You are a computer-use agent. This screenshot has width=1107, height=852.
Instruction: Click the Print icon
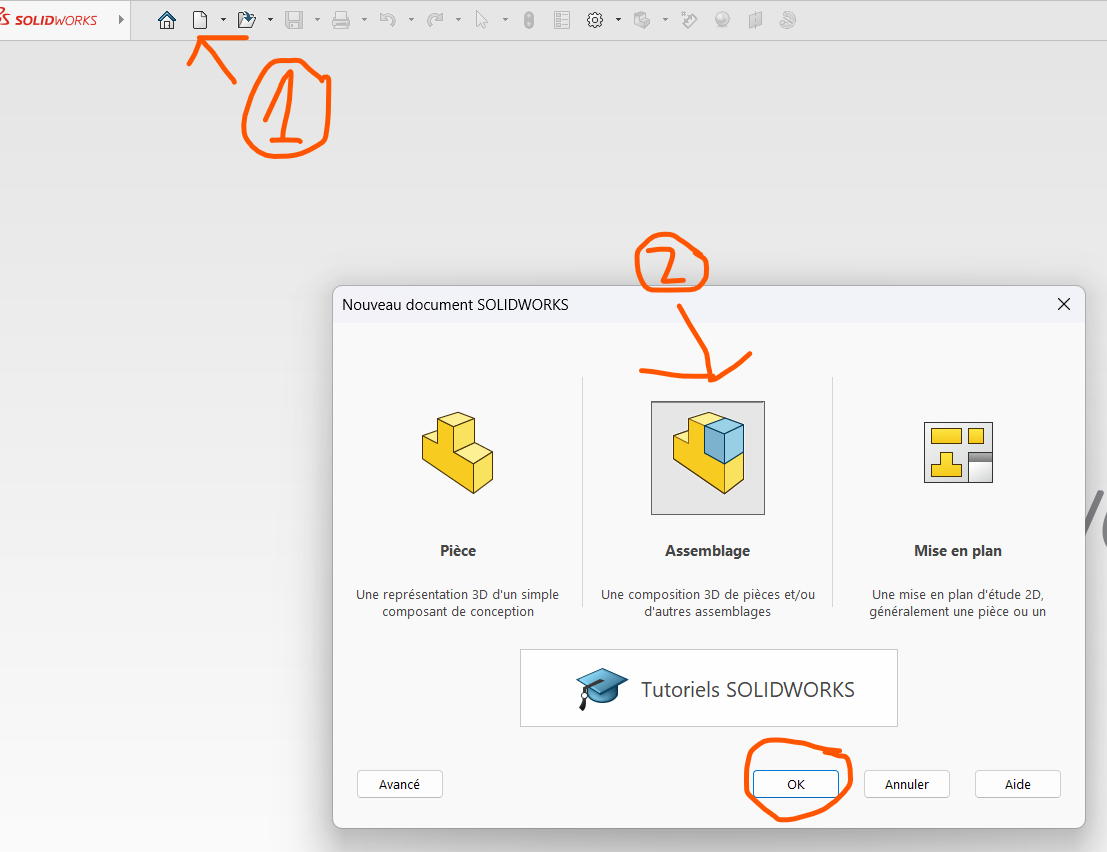(341, 20)
